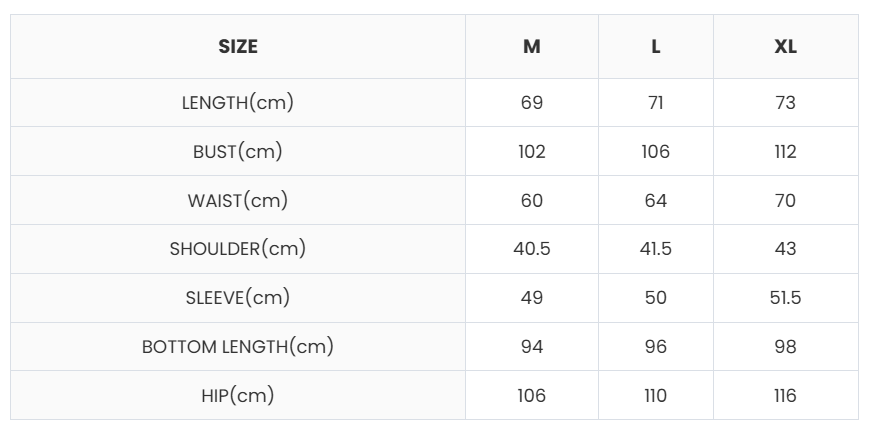The width and height of the screenshot is (871, 433).
Task: Click the XL sleeve value 51.5
Action: point(785,298)
